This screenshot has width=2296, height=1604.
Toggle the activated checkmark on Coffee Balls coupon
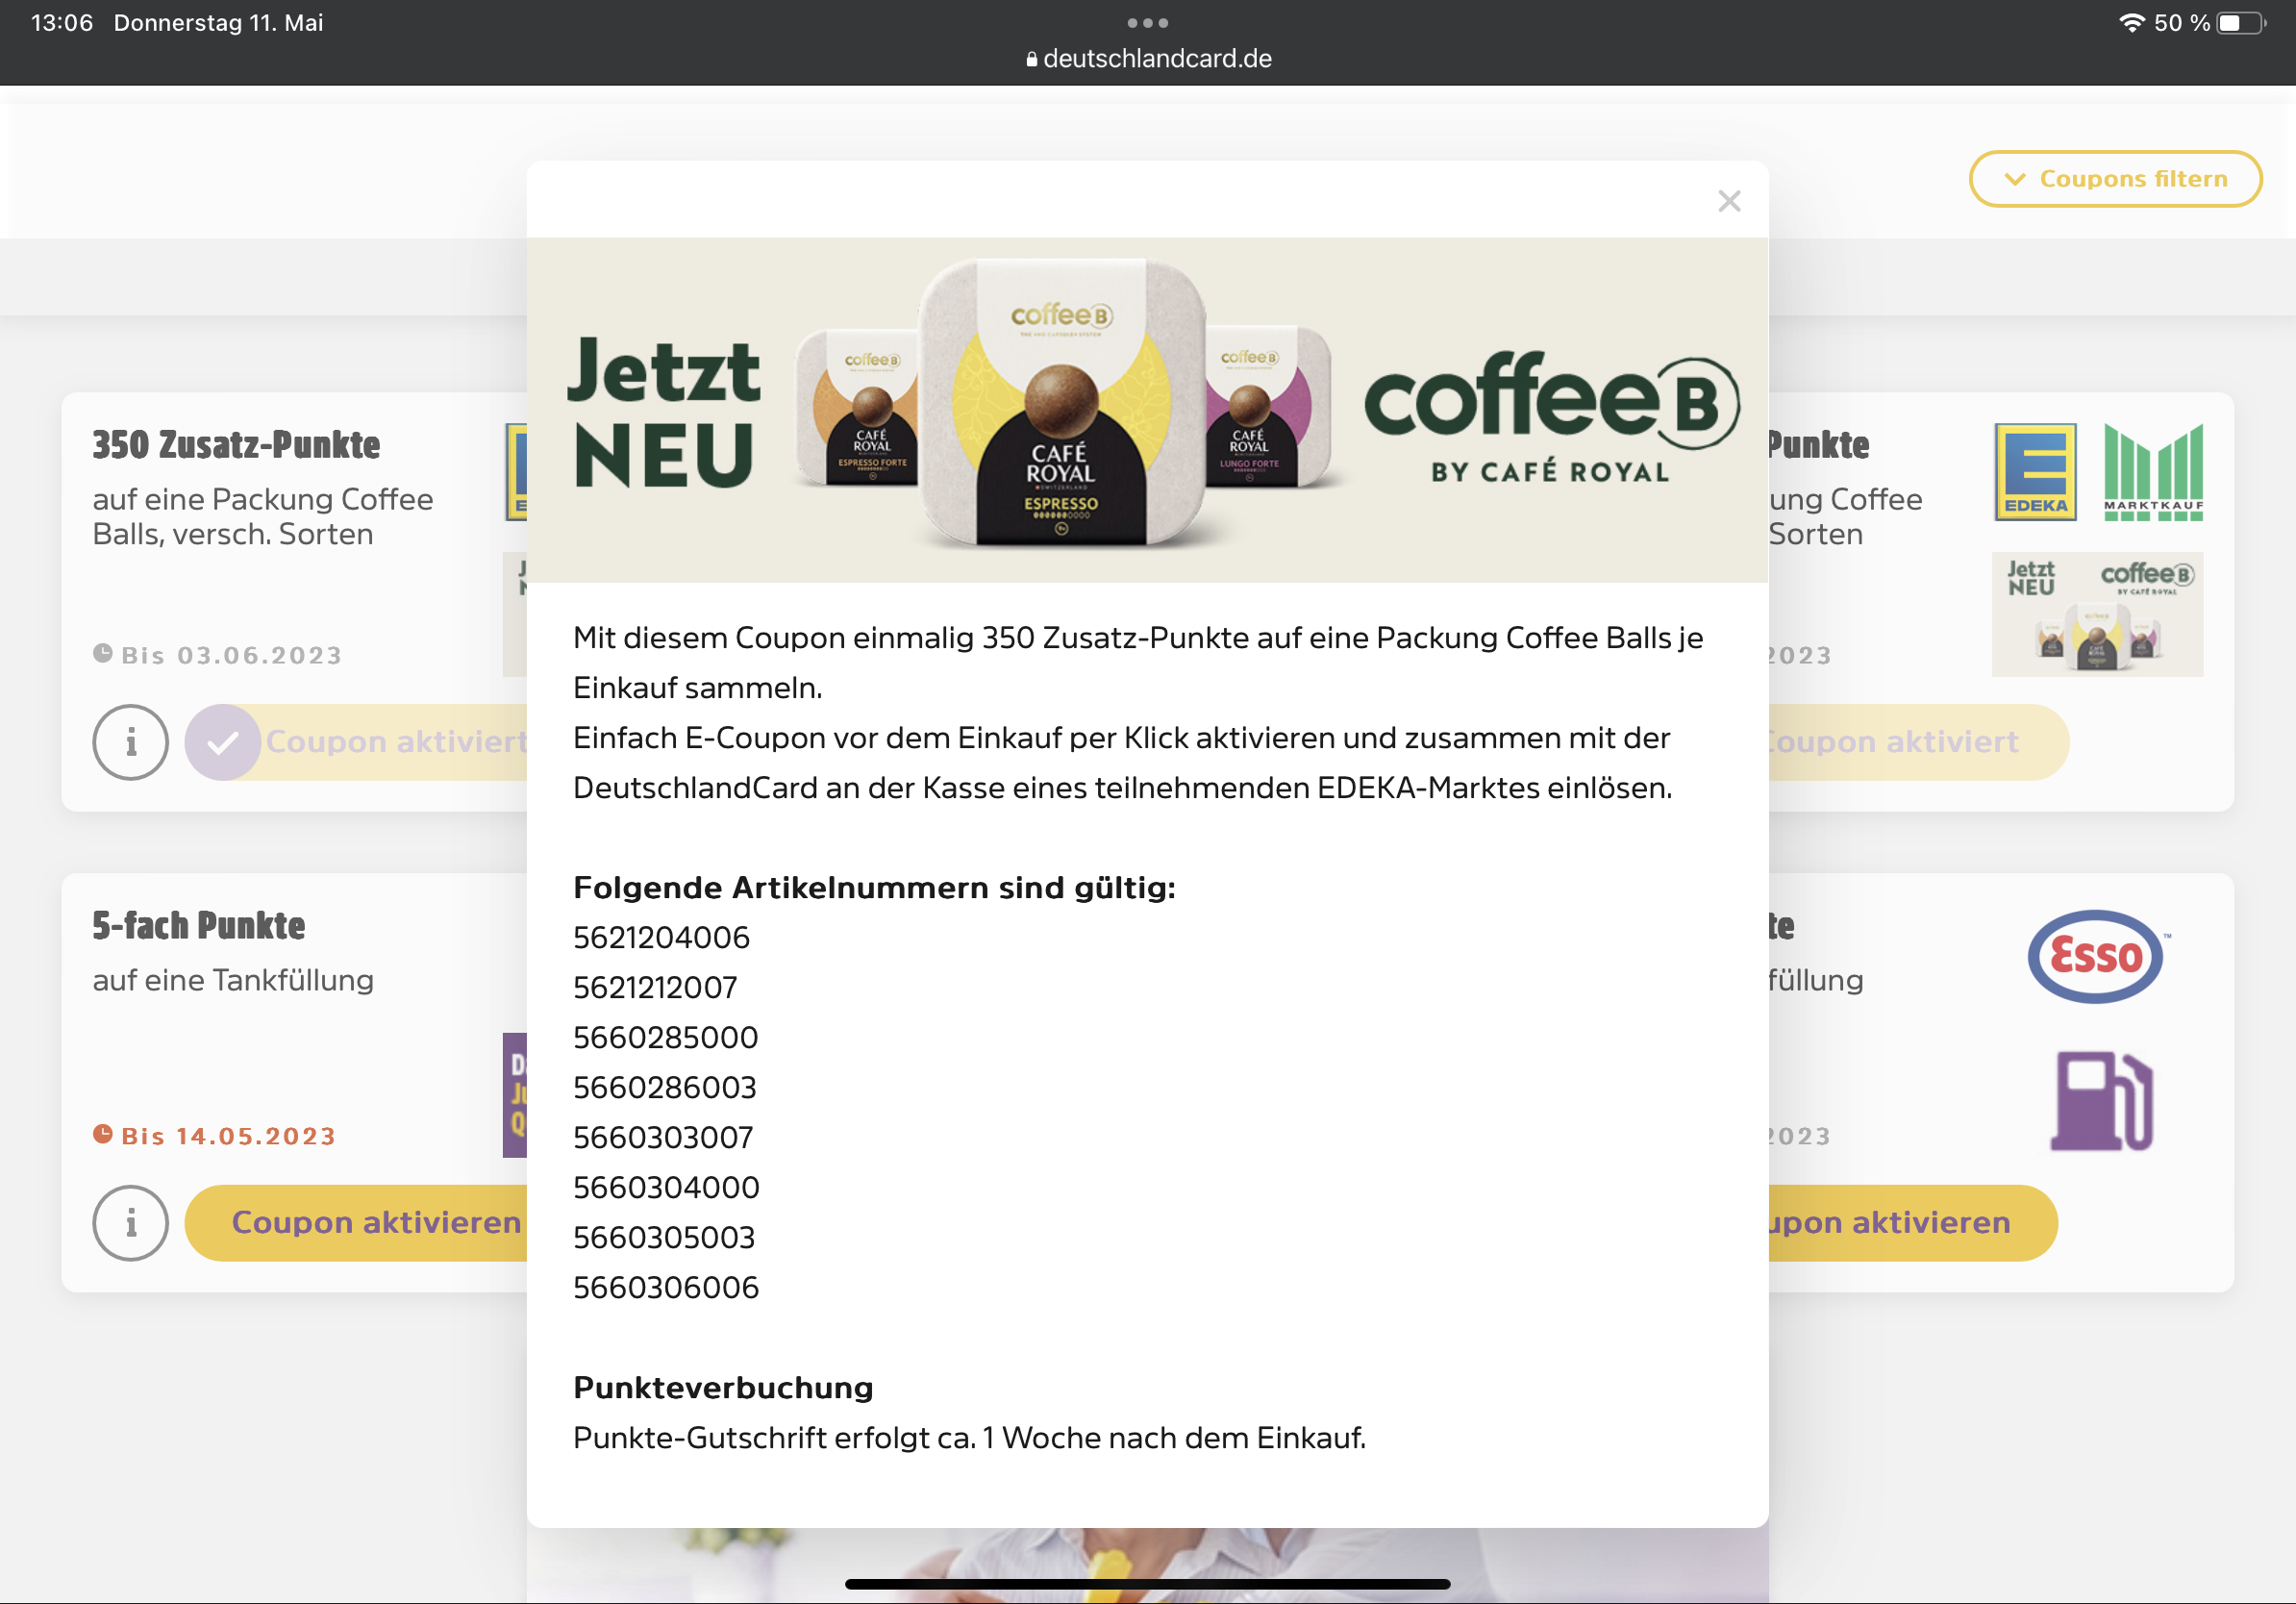point(222,742)
